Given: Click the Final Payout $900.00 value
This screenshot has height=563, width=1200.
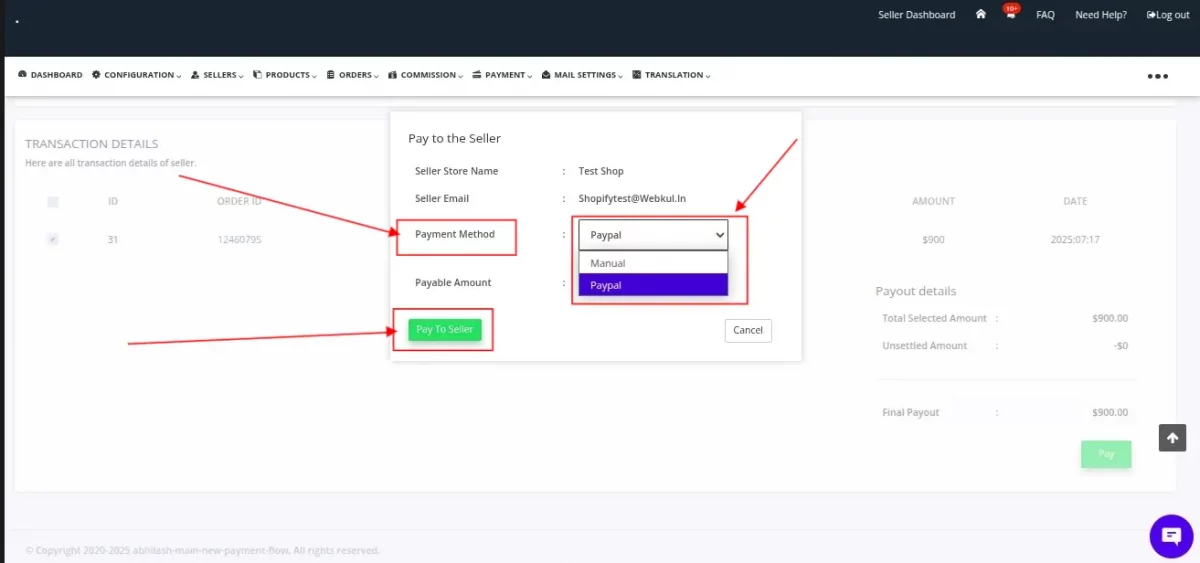Looking at the screenshot, I should click(x=1110, y=412).
